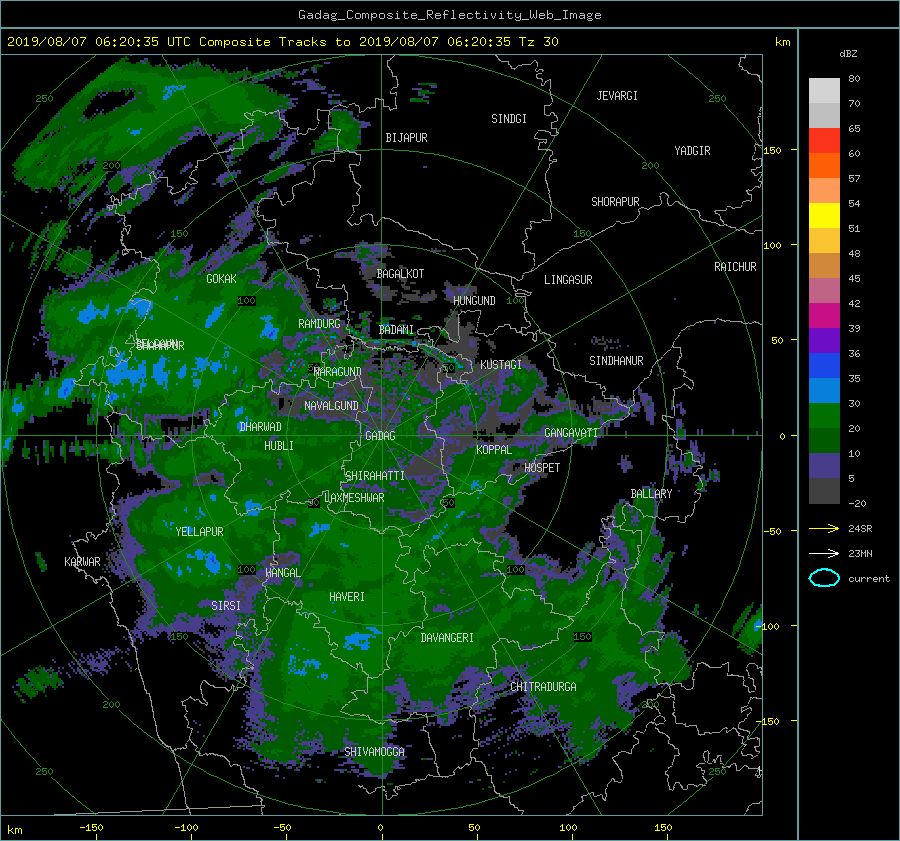Image resolution: width=900 pixels, height=841 pixels.
Task: Click the YADGIR city label
Action: tap(692, 151)
